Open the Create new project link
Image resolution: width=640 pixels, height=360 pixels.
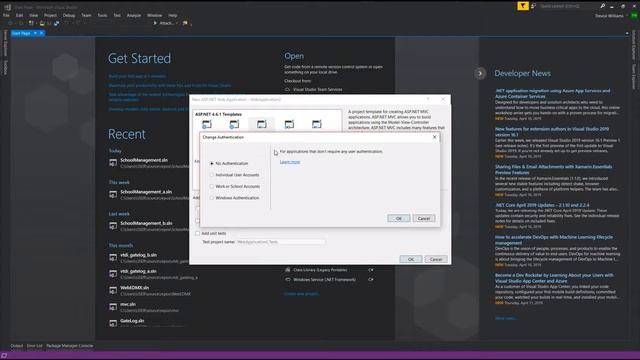click(301, 293)
